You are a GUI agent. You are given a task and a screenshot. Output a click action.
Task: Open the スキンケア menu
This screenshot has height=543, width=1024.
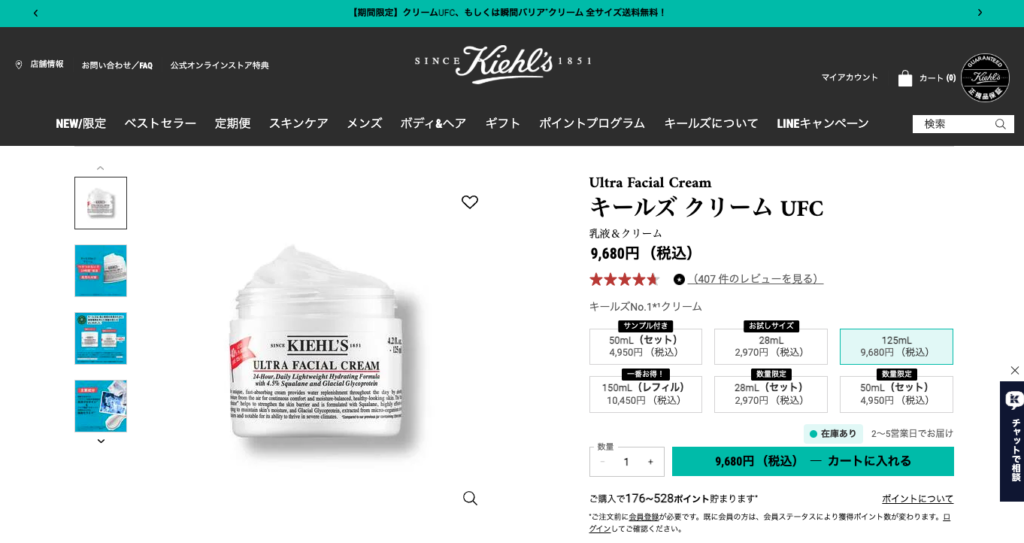(x=298, y=123)
